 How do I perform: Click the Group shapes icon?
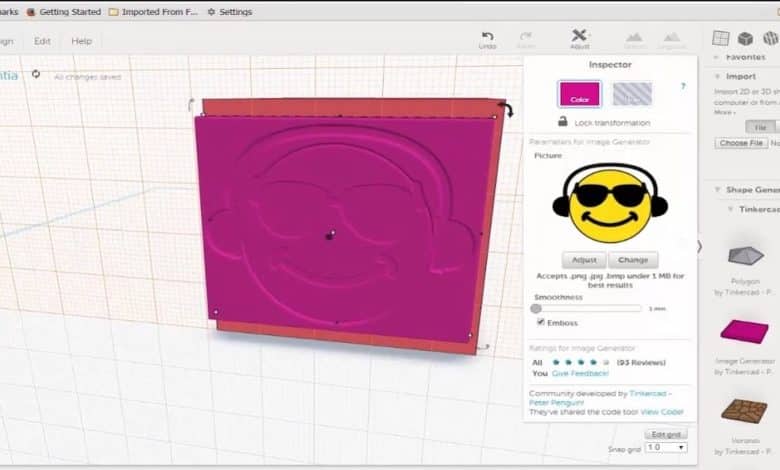tap(634, 37)
